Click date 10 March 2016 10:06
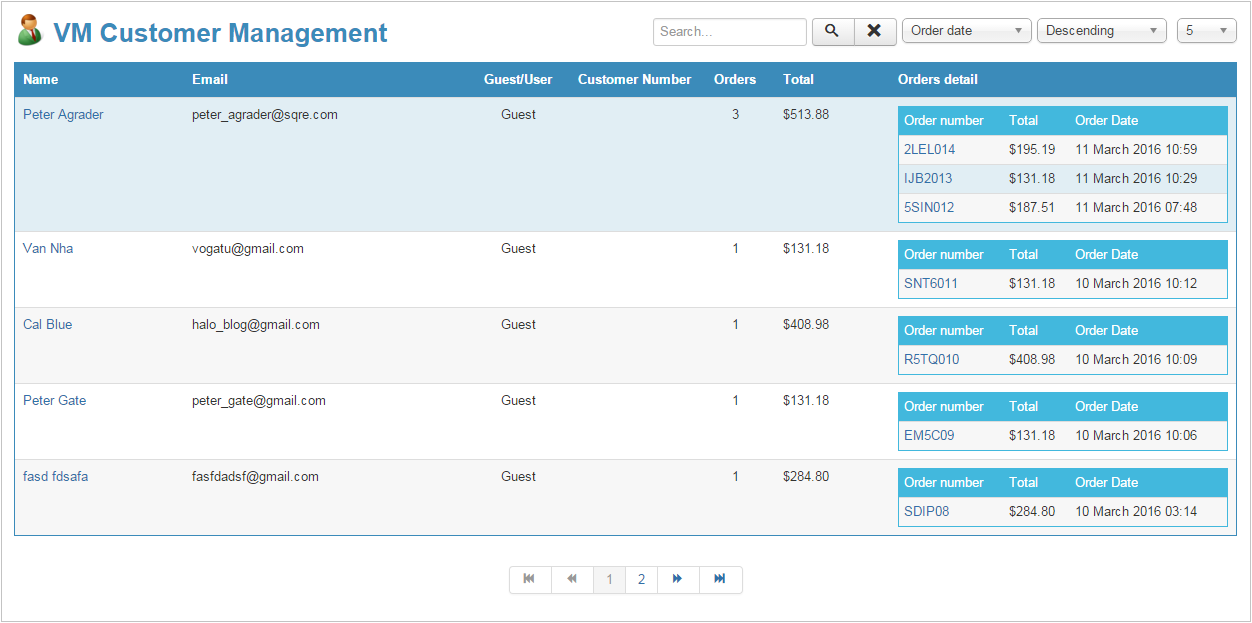This screenshot has width=1252, height=623. tap(1136, 436)
